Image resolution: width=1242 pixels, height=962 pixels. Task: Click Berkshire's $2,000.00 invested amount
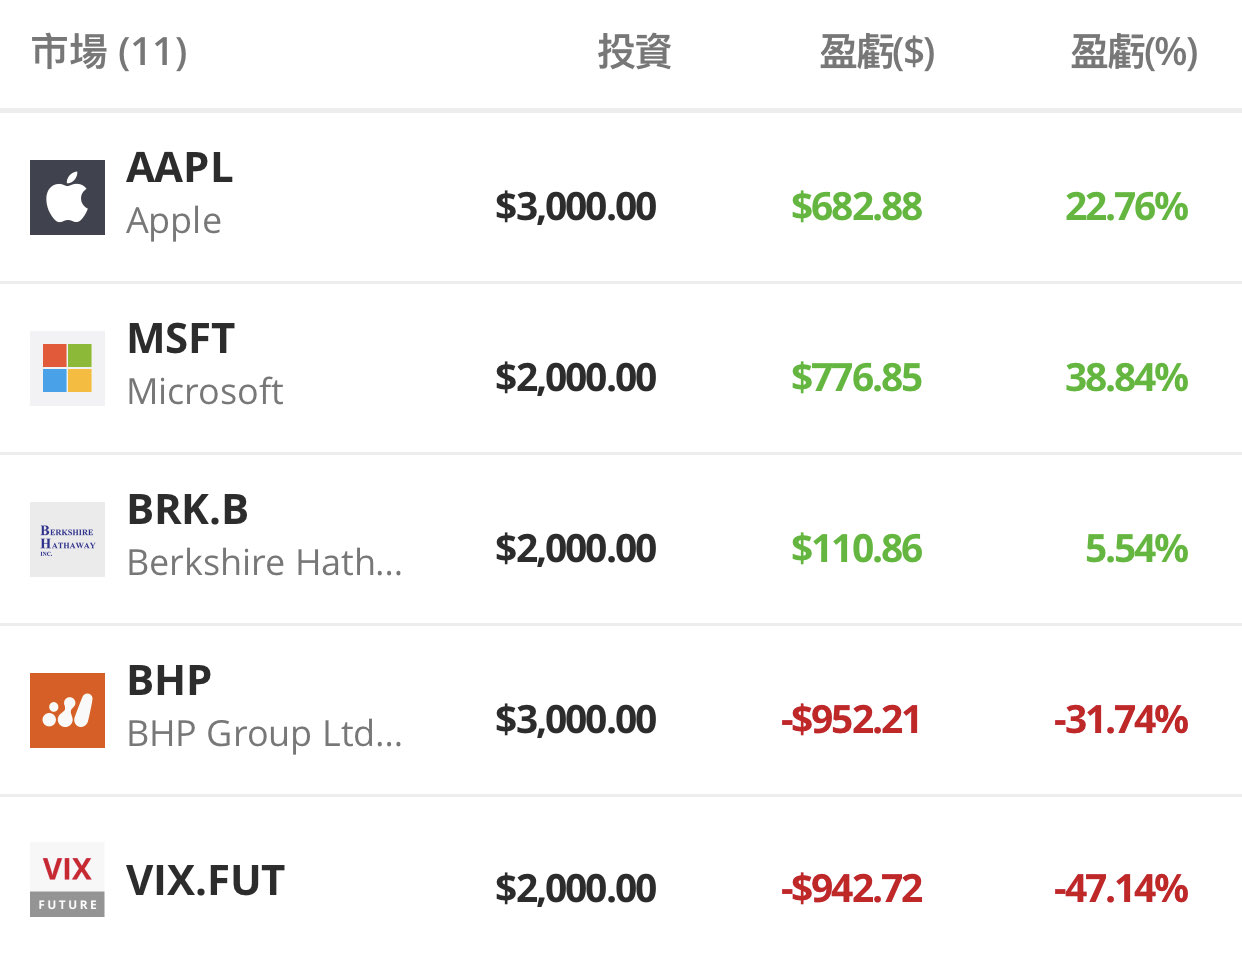[x=576, y=549]
